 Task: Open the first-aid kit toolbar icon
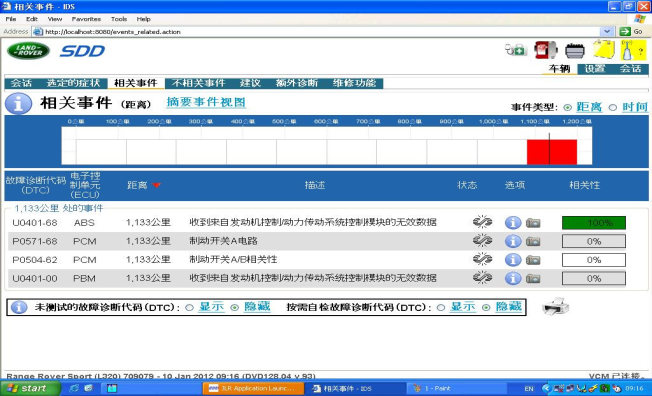coord(516,50)
